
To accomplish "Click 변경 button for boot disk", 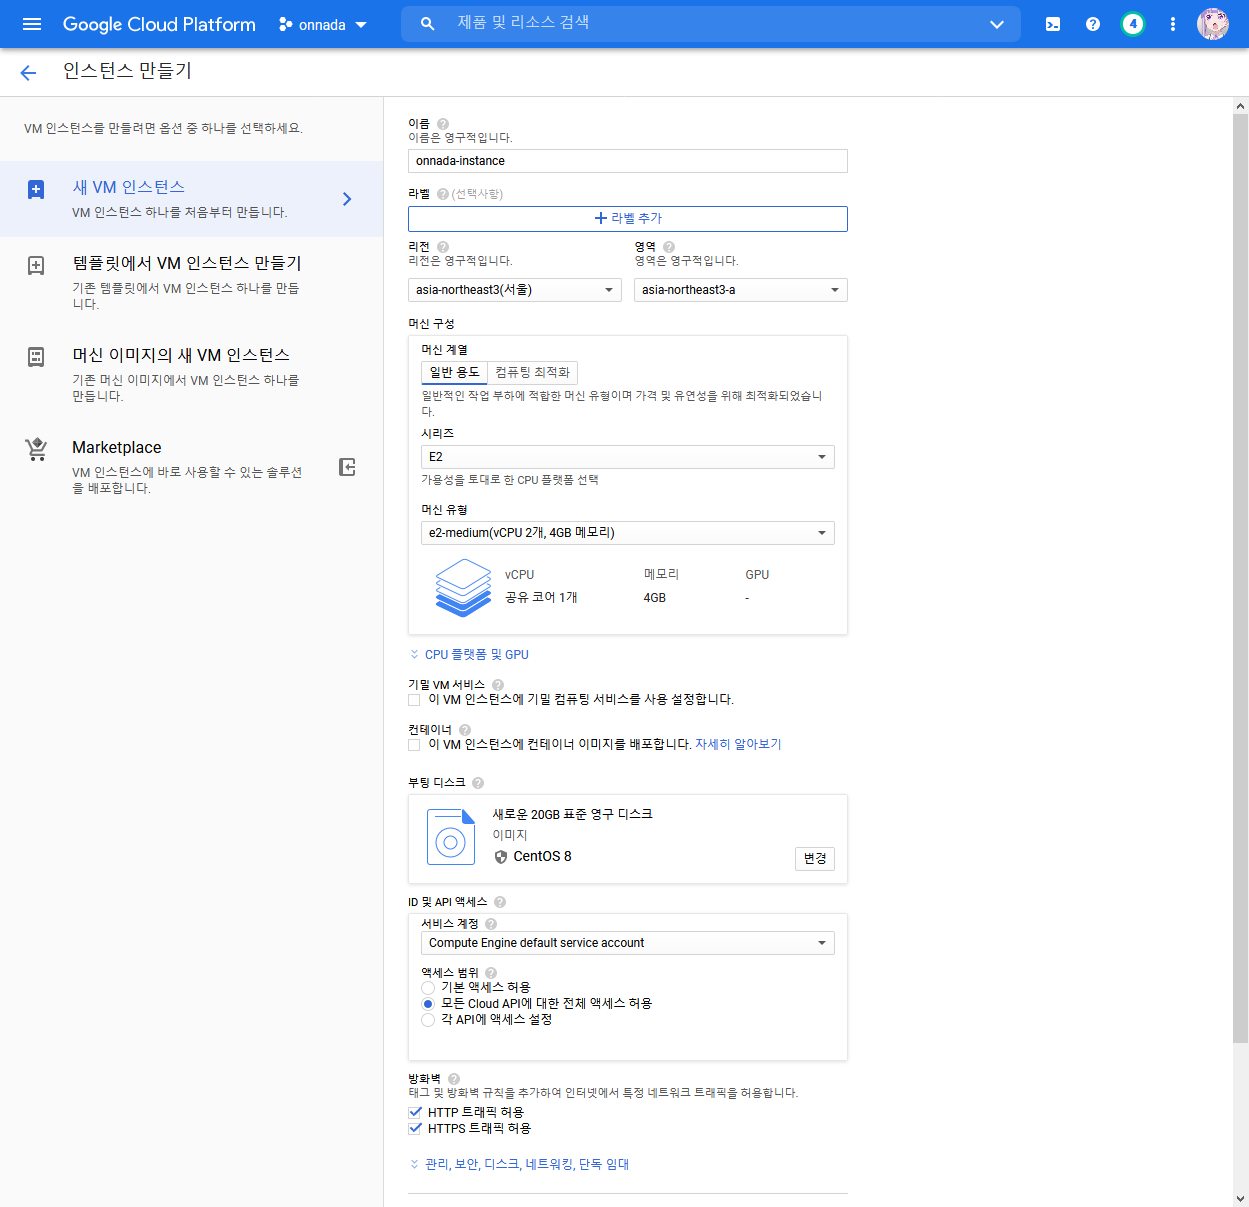I will click(814, 858).
